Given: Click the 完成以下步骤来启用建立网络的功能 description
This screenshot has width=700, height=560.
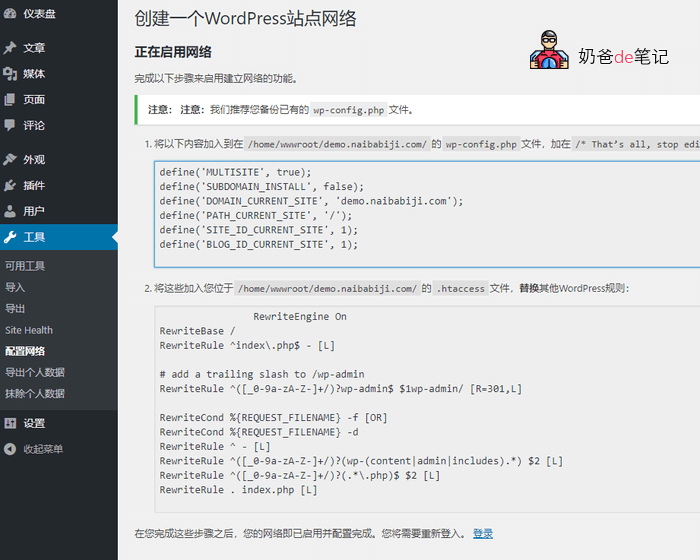Looking at the screenshot, I should (216, 79).
